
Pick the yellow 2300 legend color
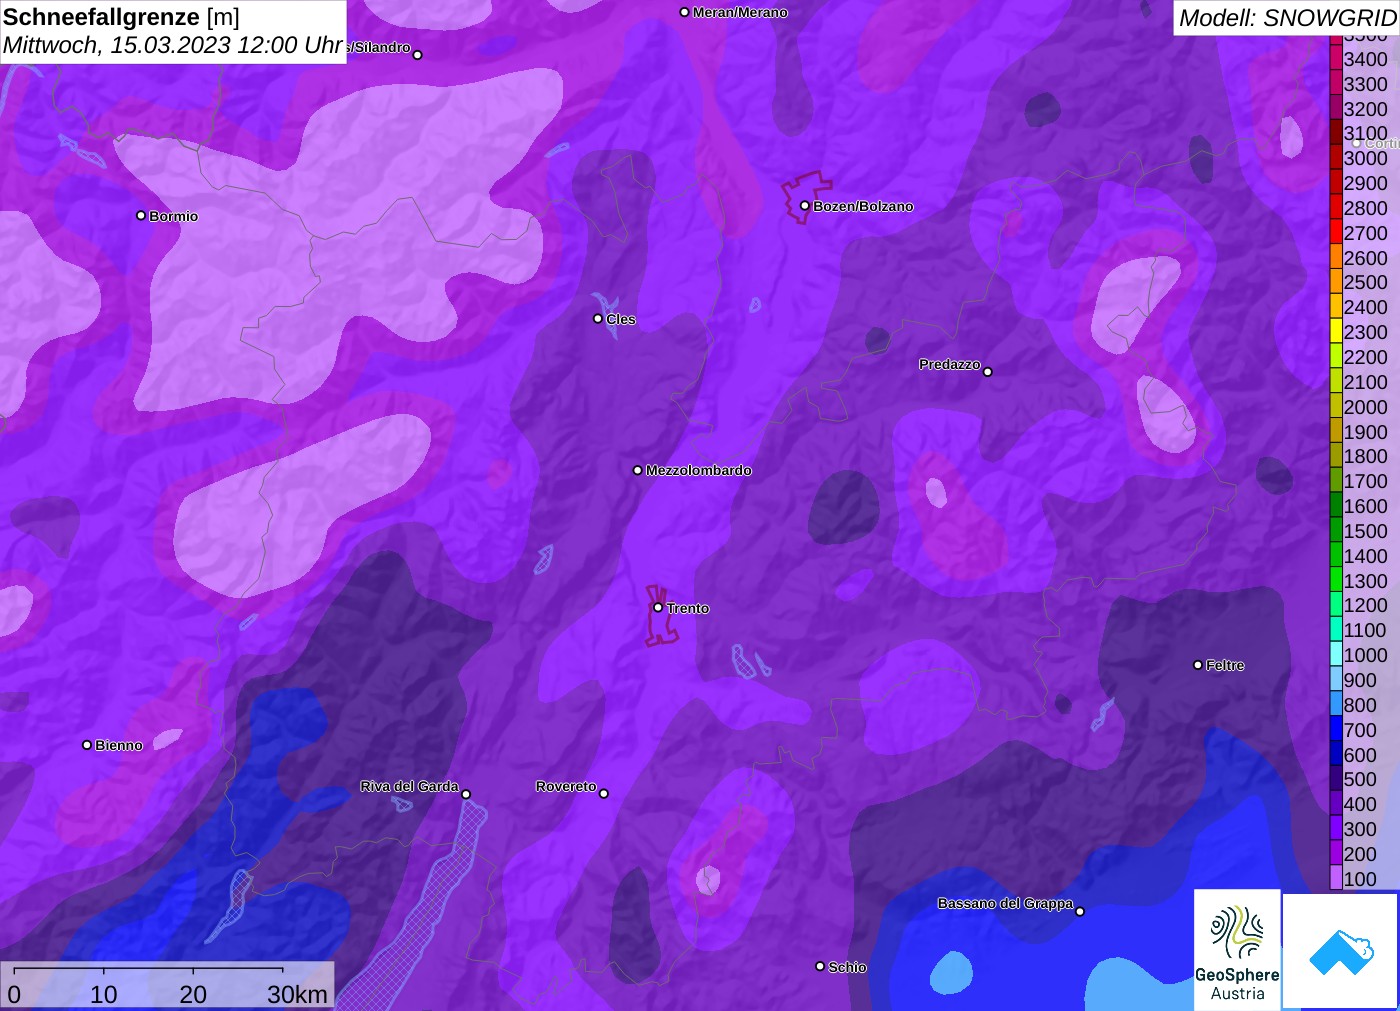tap(1336, 332)
